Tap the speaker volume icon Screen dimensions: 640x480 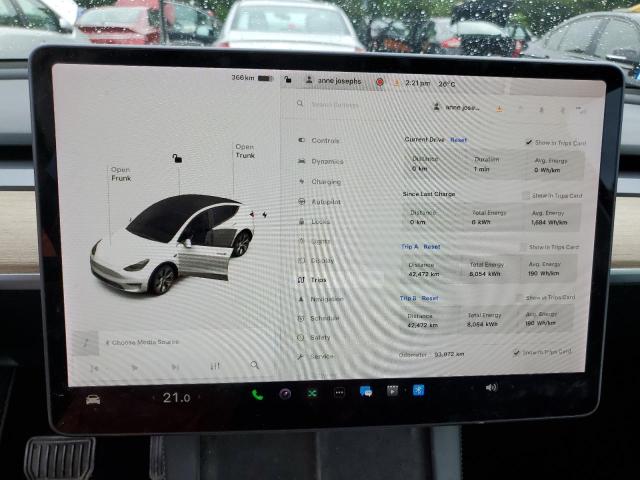[491, 387]
